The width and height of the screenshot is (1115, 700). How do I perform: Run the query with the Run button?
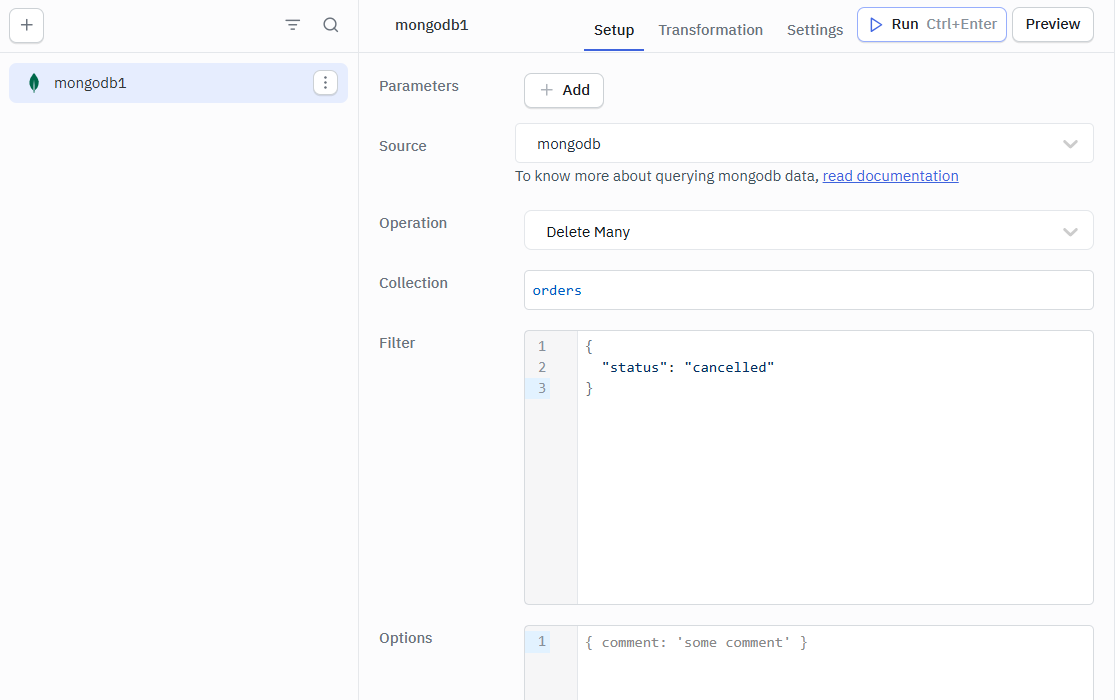coord(931,24)
